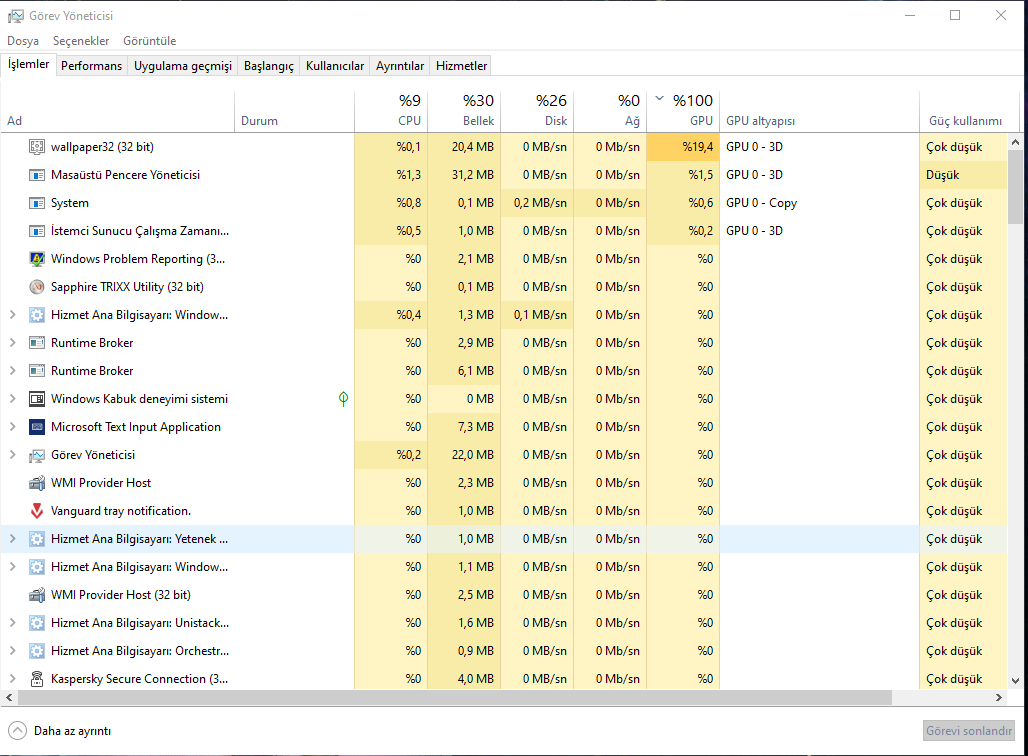Click the System process icon
Screen dimensions: 1028x756
coord(37,203)
